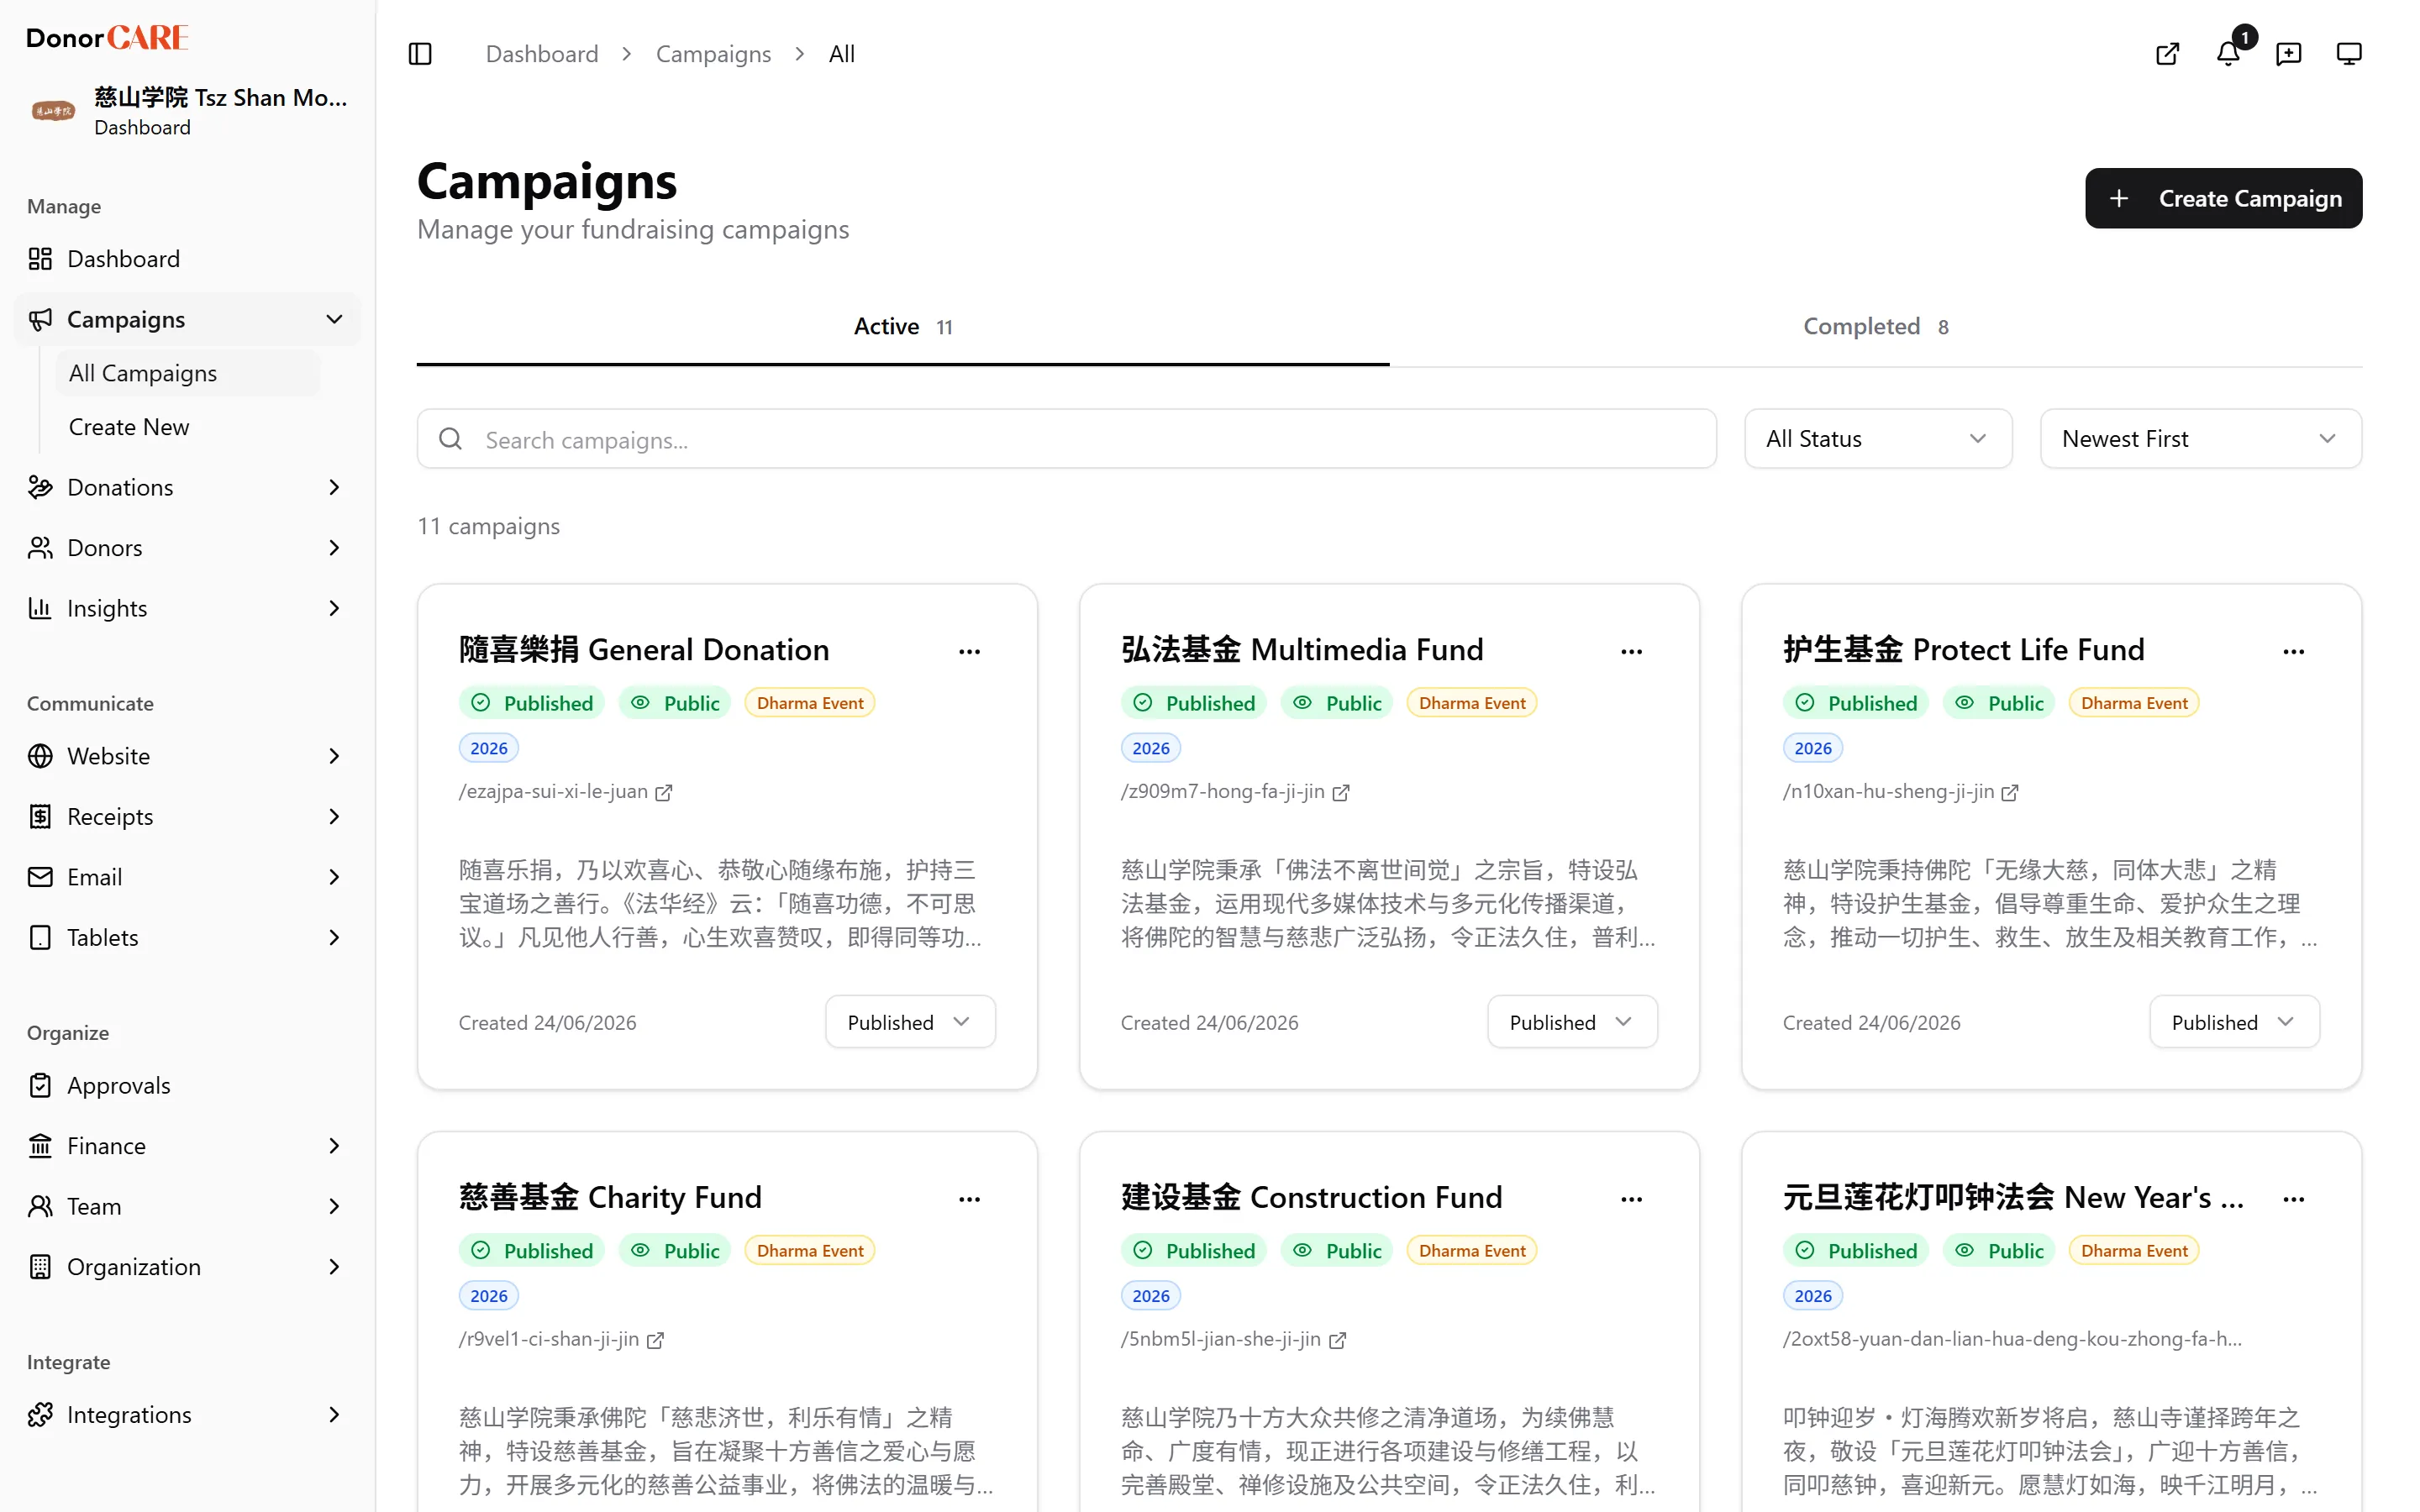2420x1512 pixels.
Task: Expand the Email sidebar section
Action: click(x=334, y=877)
